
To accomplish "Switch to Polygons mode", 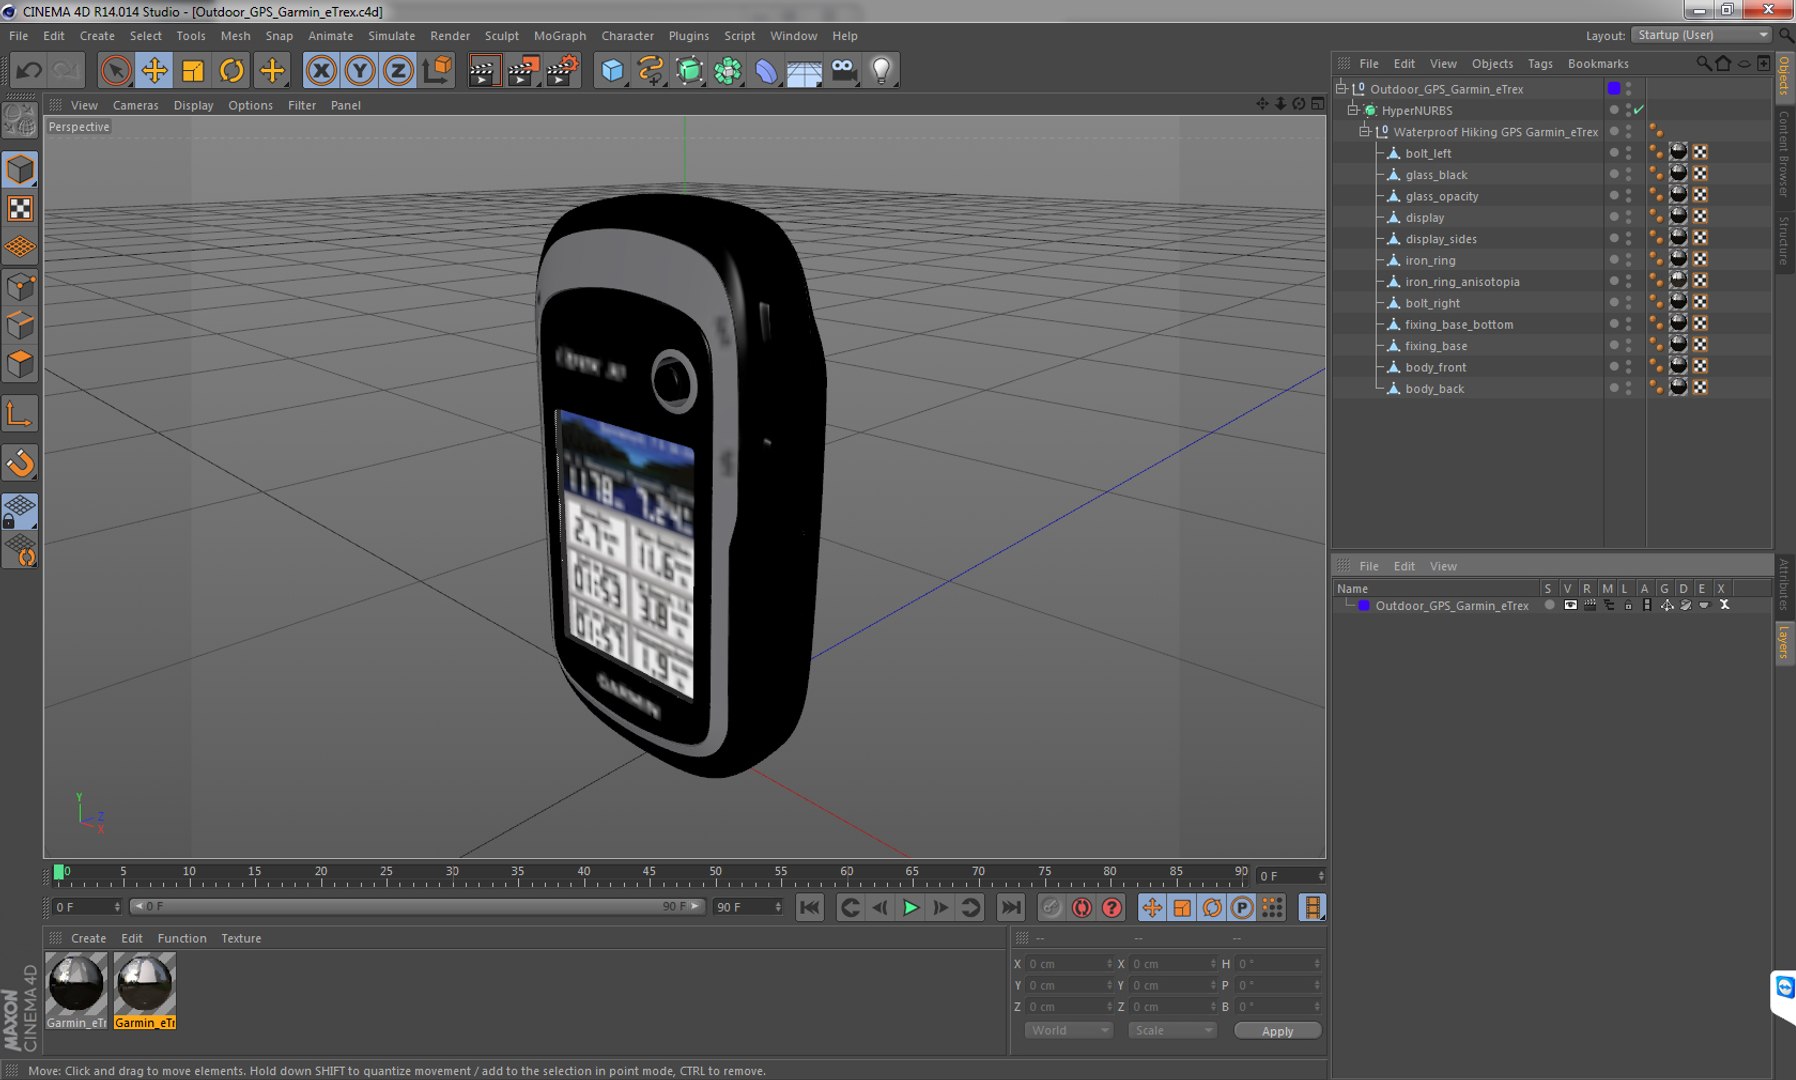I will 20,364.
